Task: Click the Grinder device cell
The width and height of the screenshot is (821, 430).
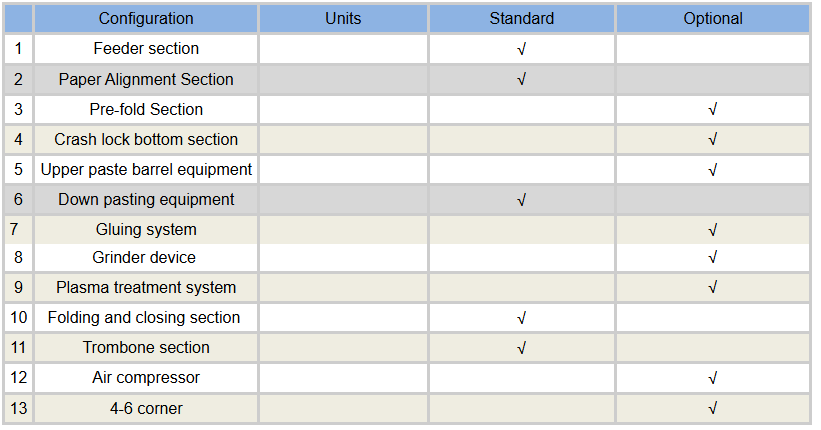Action: click(146, 258)
